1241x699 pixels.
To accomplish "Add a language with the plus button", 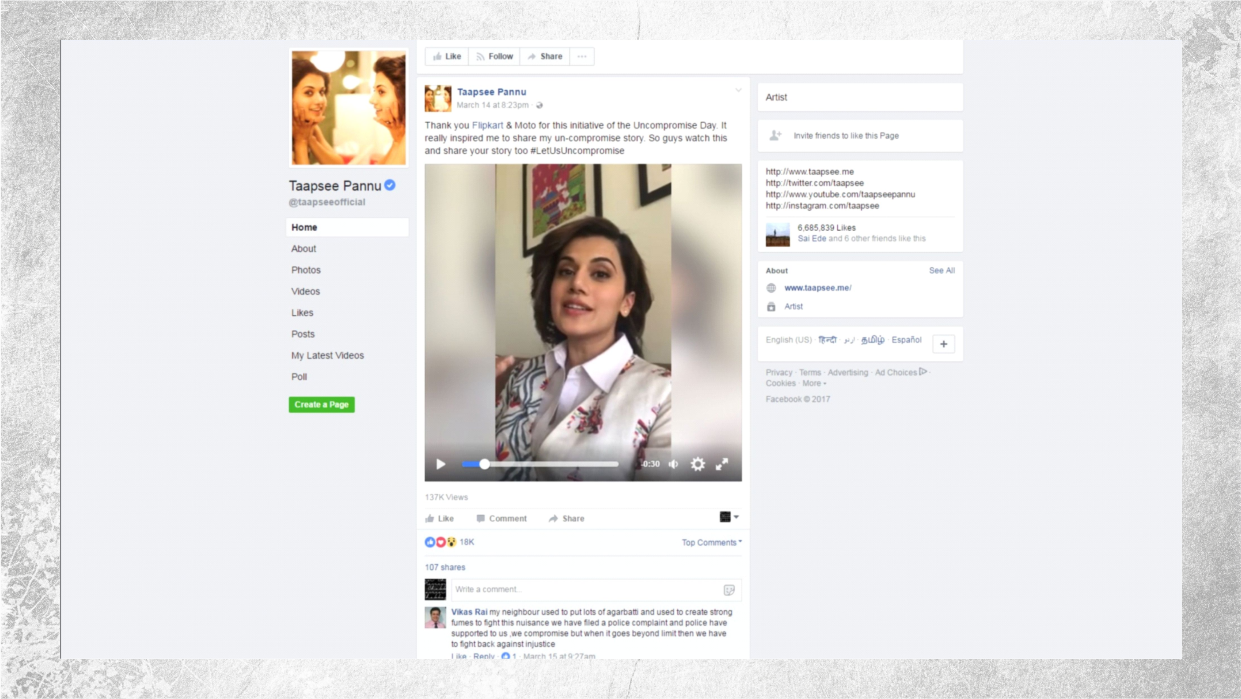I will pos(943,344).
